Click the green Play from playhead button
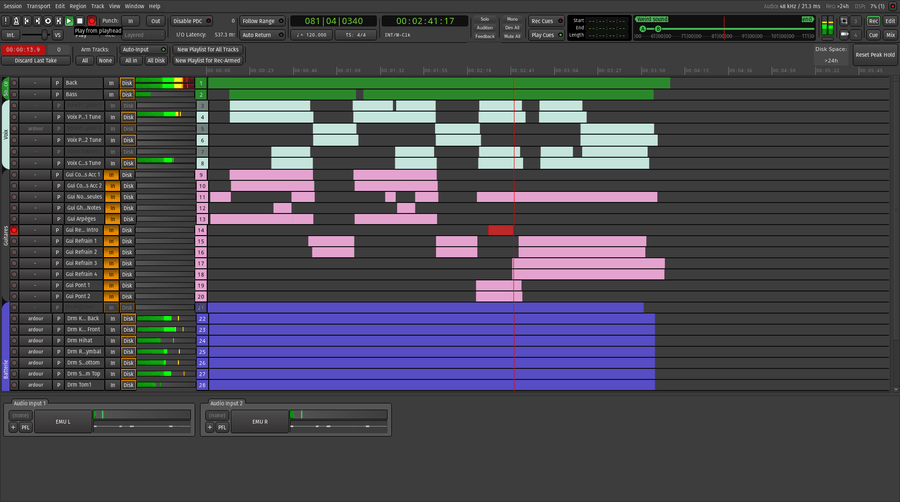 68,20
